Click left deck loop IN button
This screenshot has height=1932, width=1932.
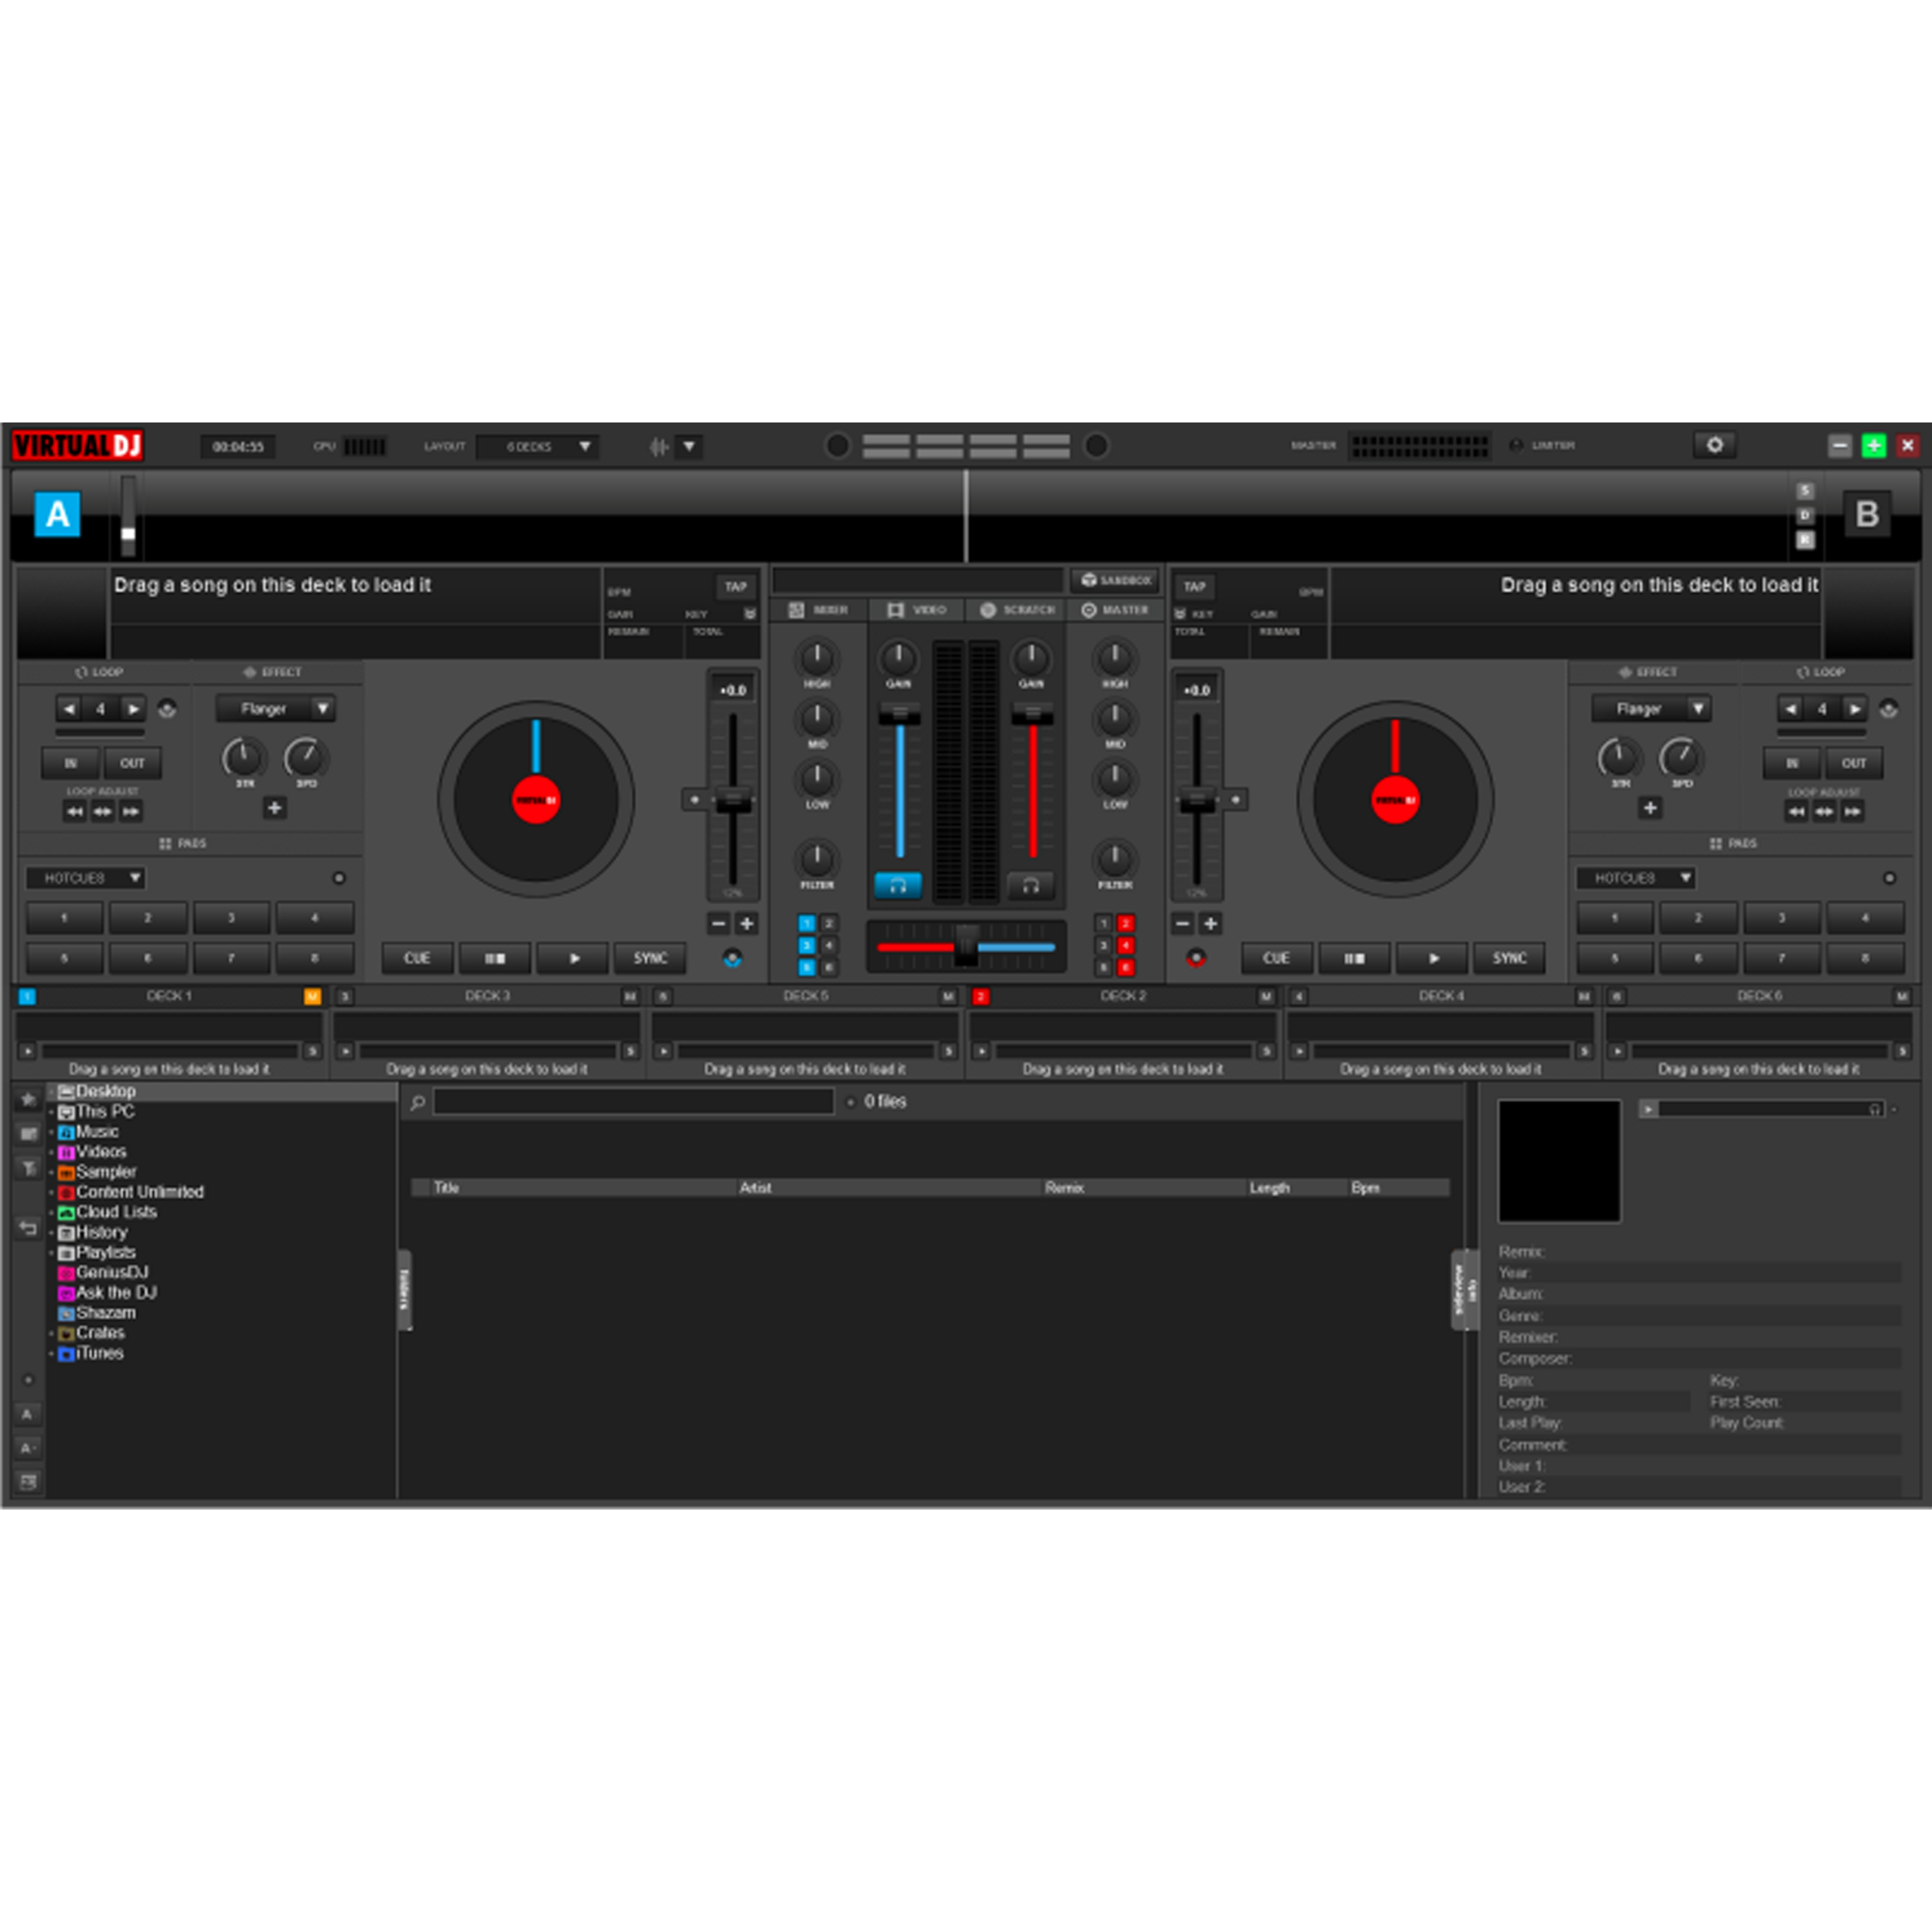click(70, 763)
